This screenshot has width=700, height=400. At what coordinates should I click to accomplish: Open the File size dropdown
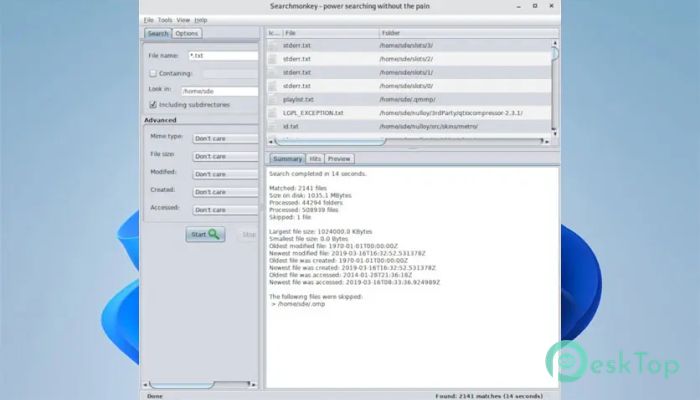225,157
